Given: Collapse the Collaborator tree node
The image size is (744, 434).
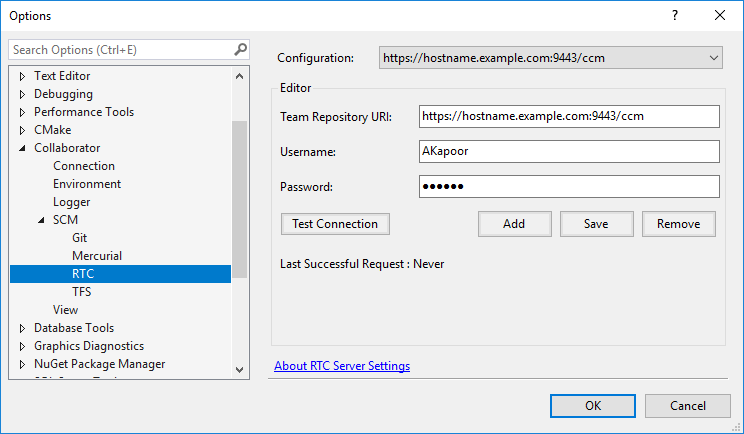Looking at the screenshot, I should point(23,148).
